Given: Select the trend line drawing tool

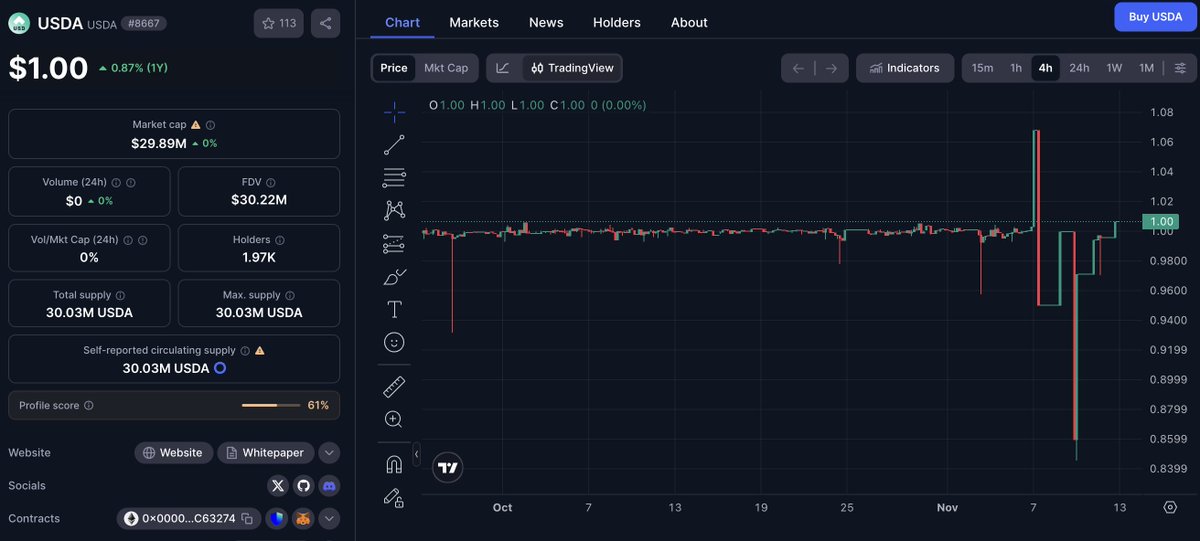Looking at the screenshot, I should [x=394, y=144].
